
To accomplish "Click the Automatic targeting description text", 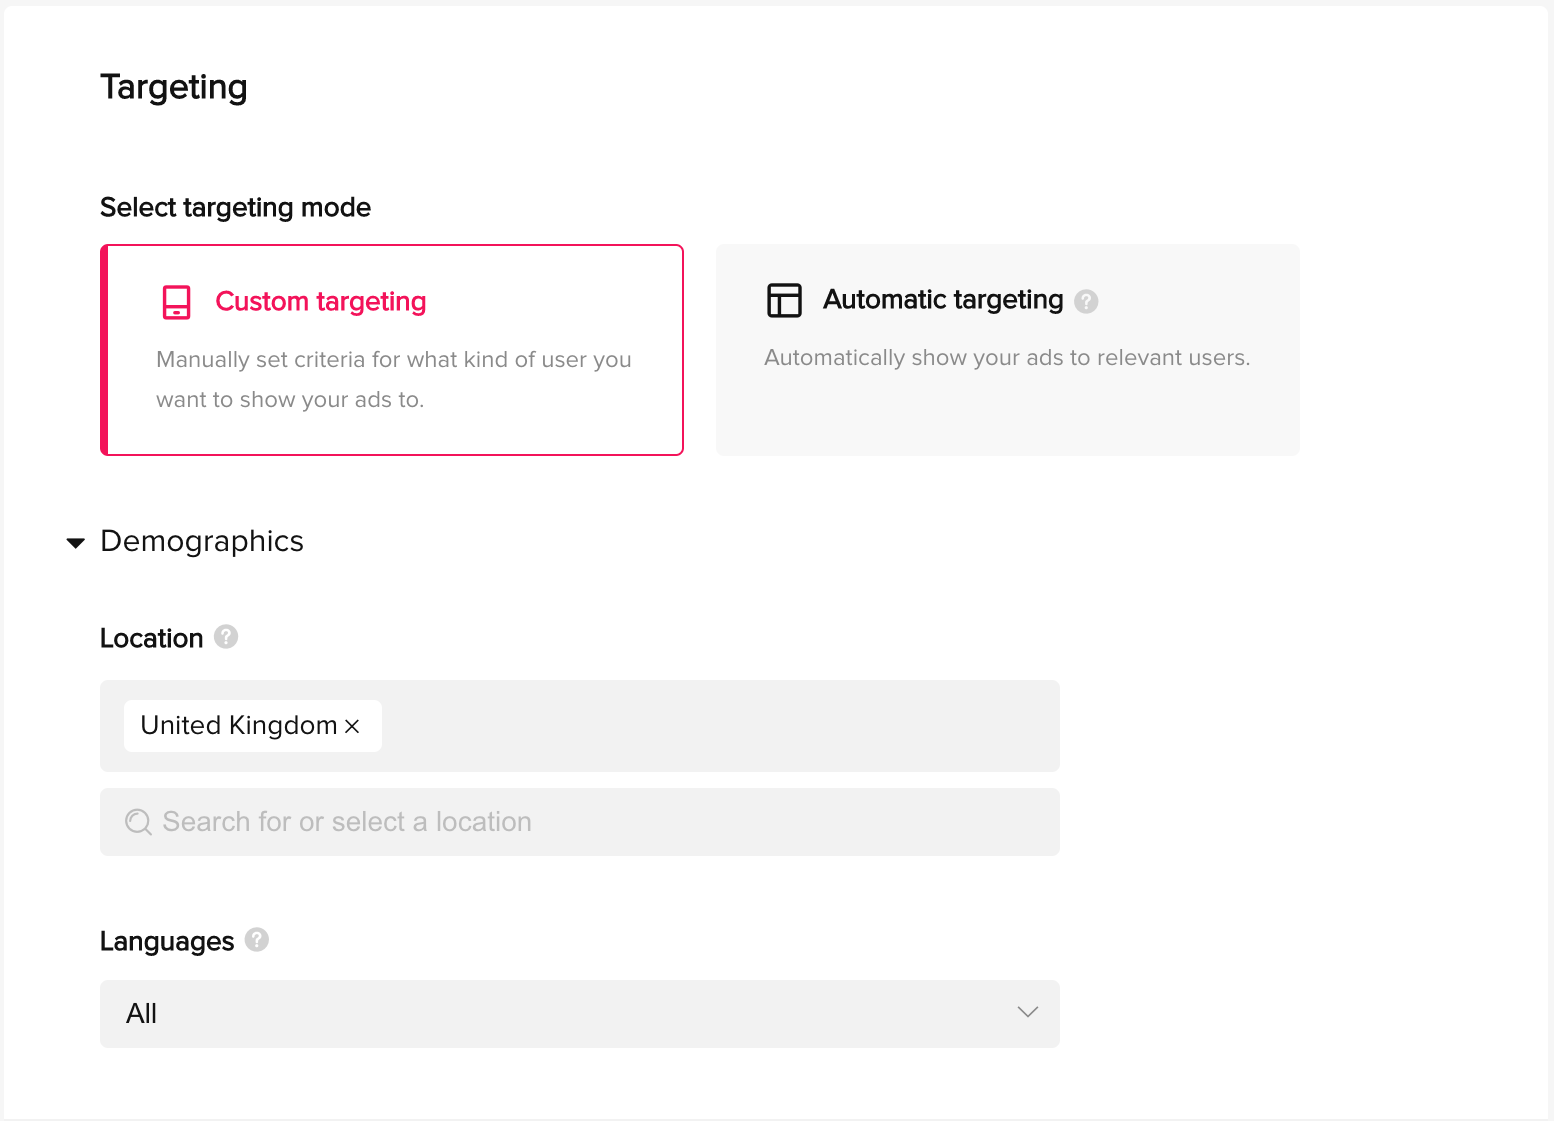I will coord(1007,358).
